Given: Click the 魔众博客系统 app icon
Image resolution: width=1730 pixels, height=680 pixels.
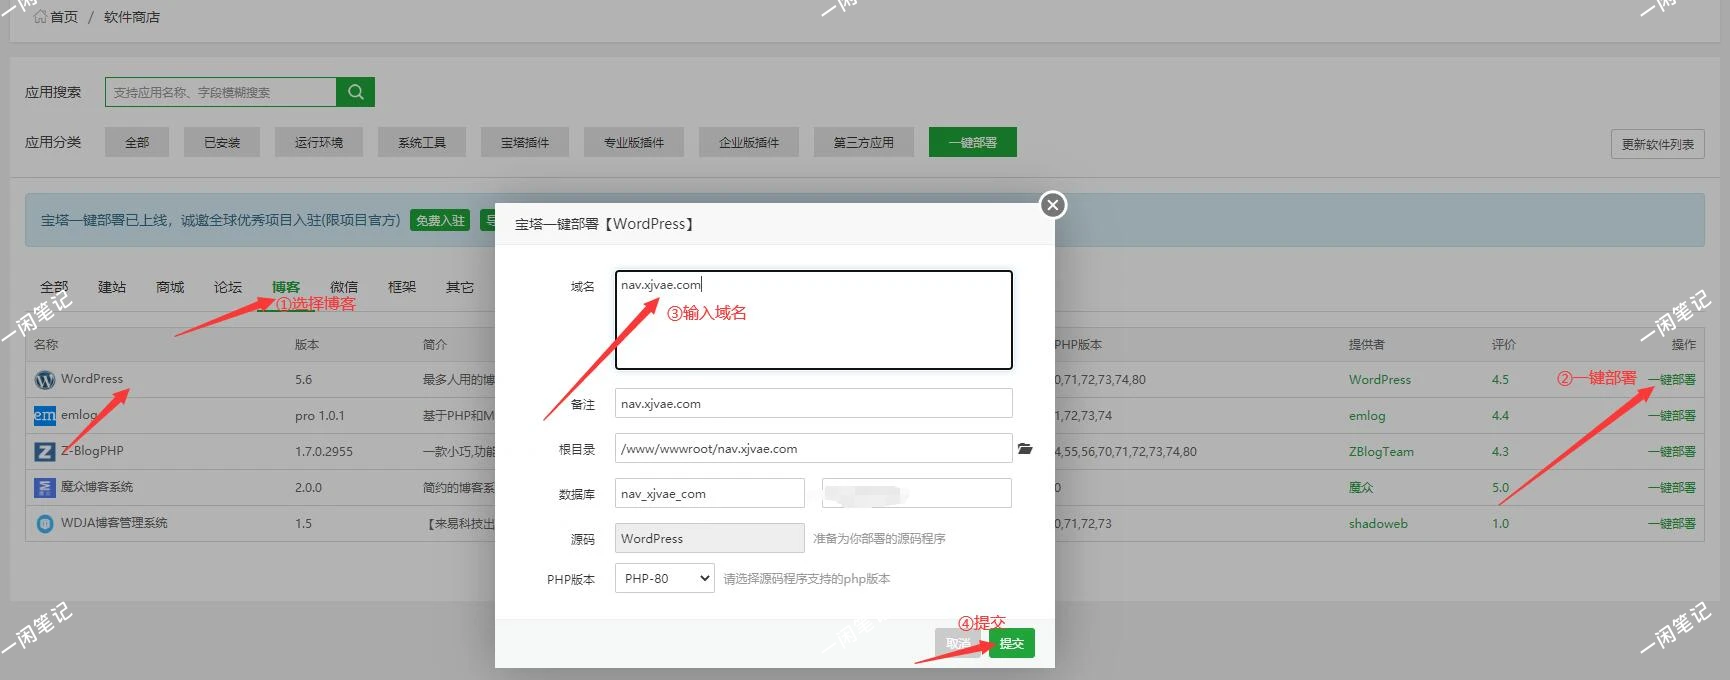Looking at the screenshot, I should coord(45,488).
